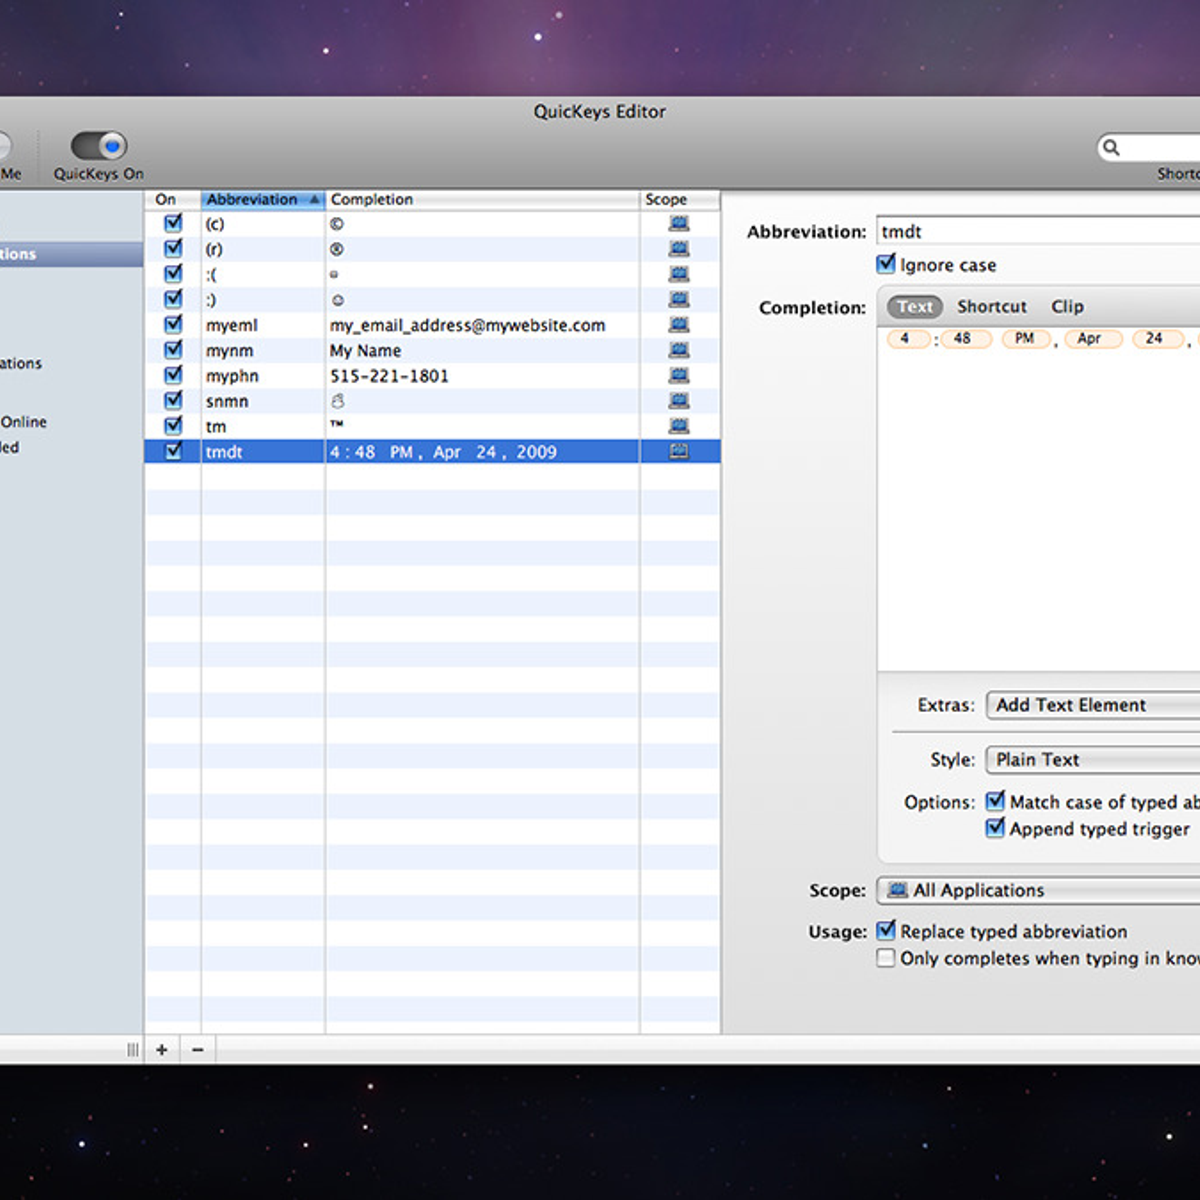This screenshot has width=1200, height=1200.
Task: Click the scope icon in the myeml row
Action: coord(679,325)
